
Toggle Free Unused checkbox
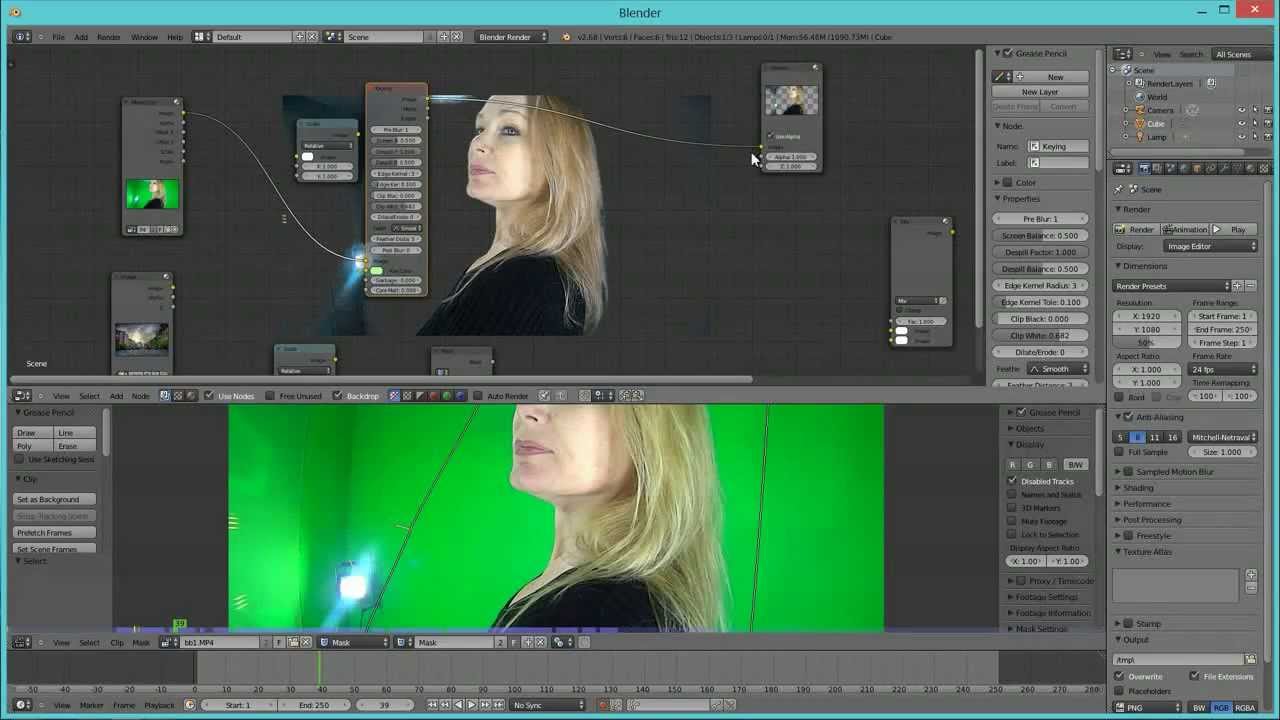tap(270, 396)
